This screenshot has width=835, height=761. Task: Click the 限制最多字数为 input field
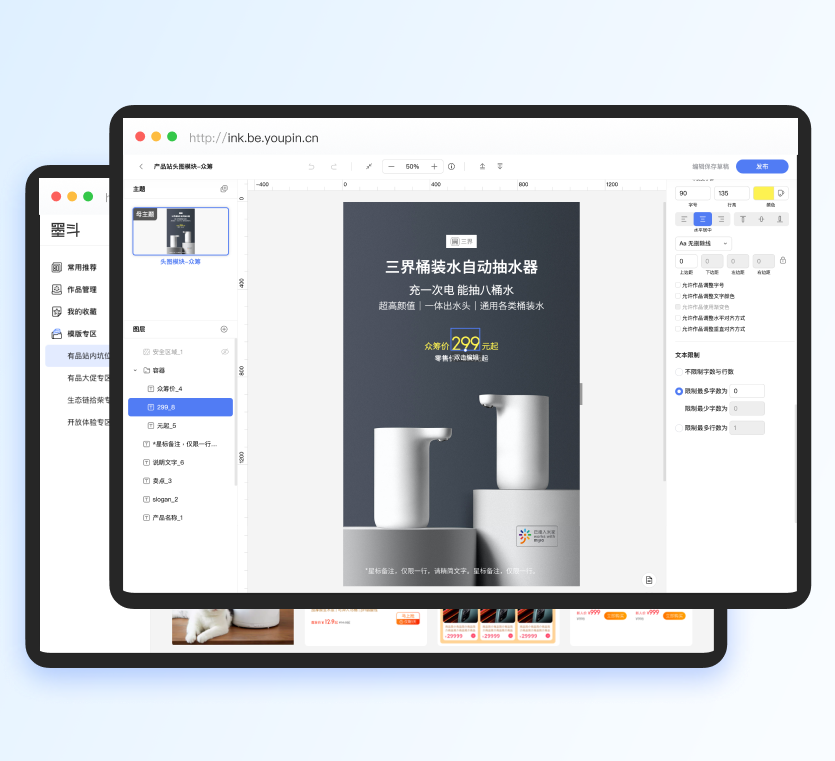point(747,391)
